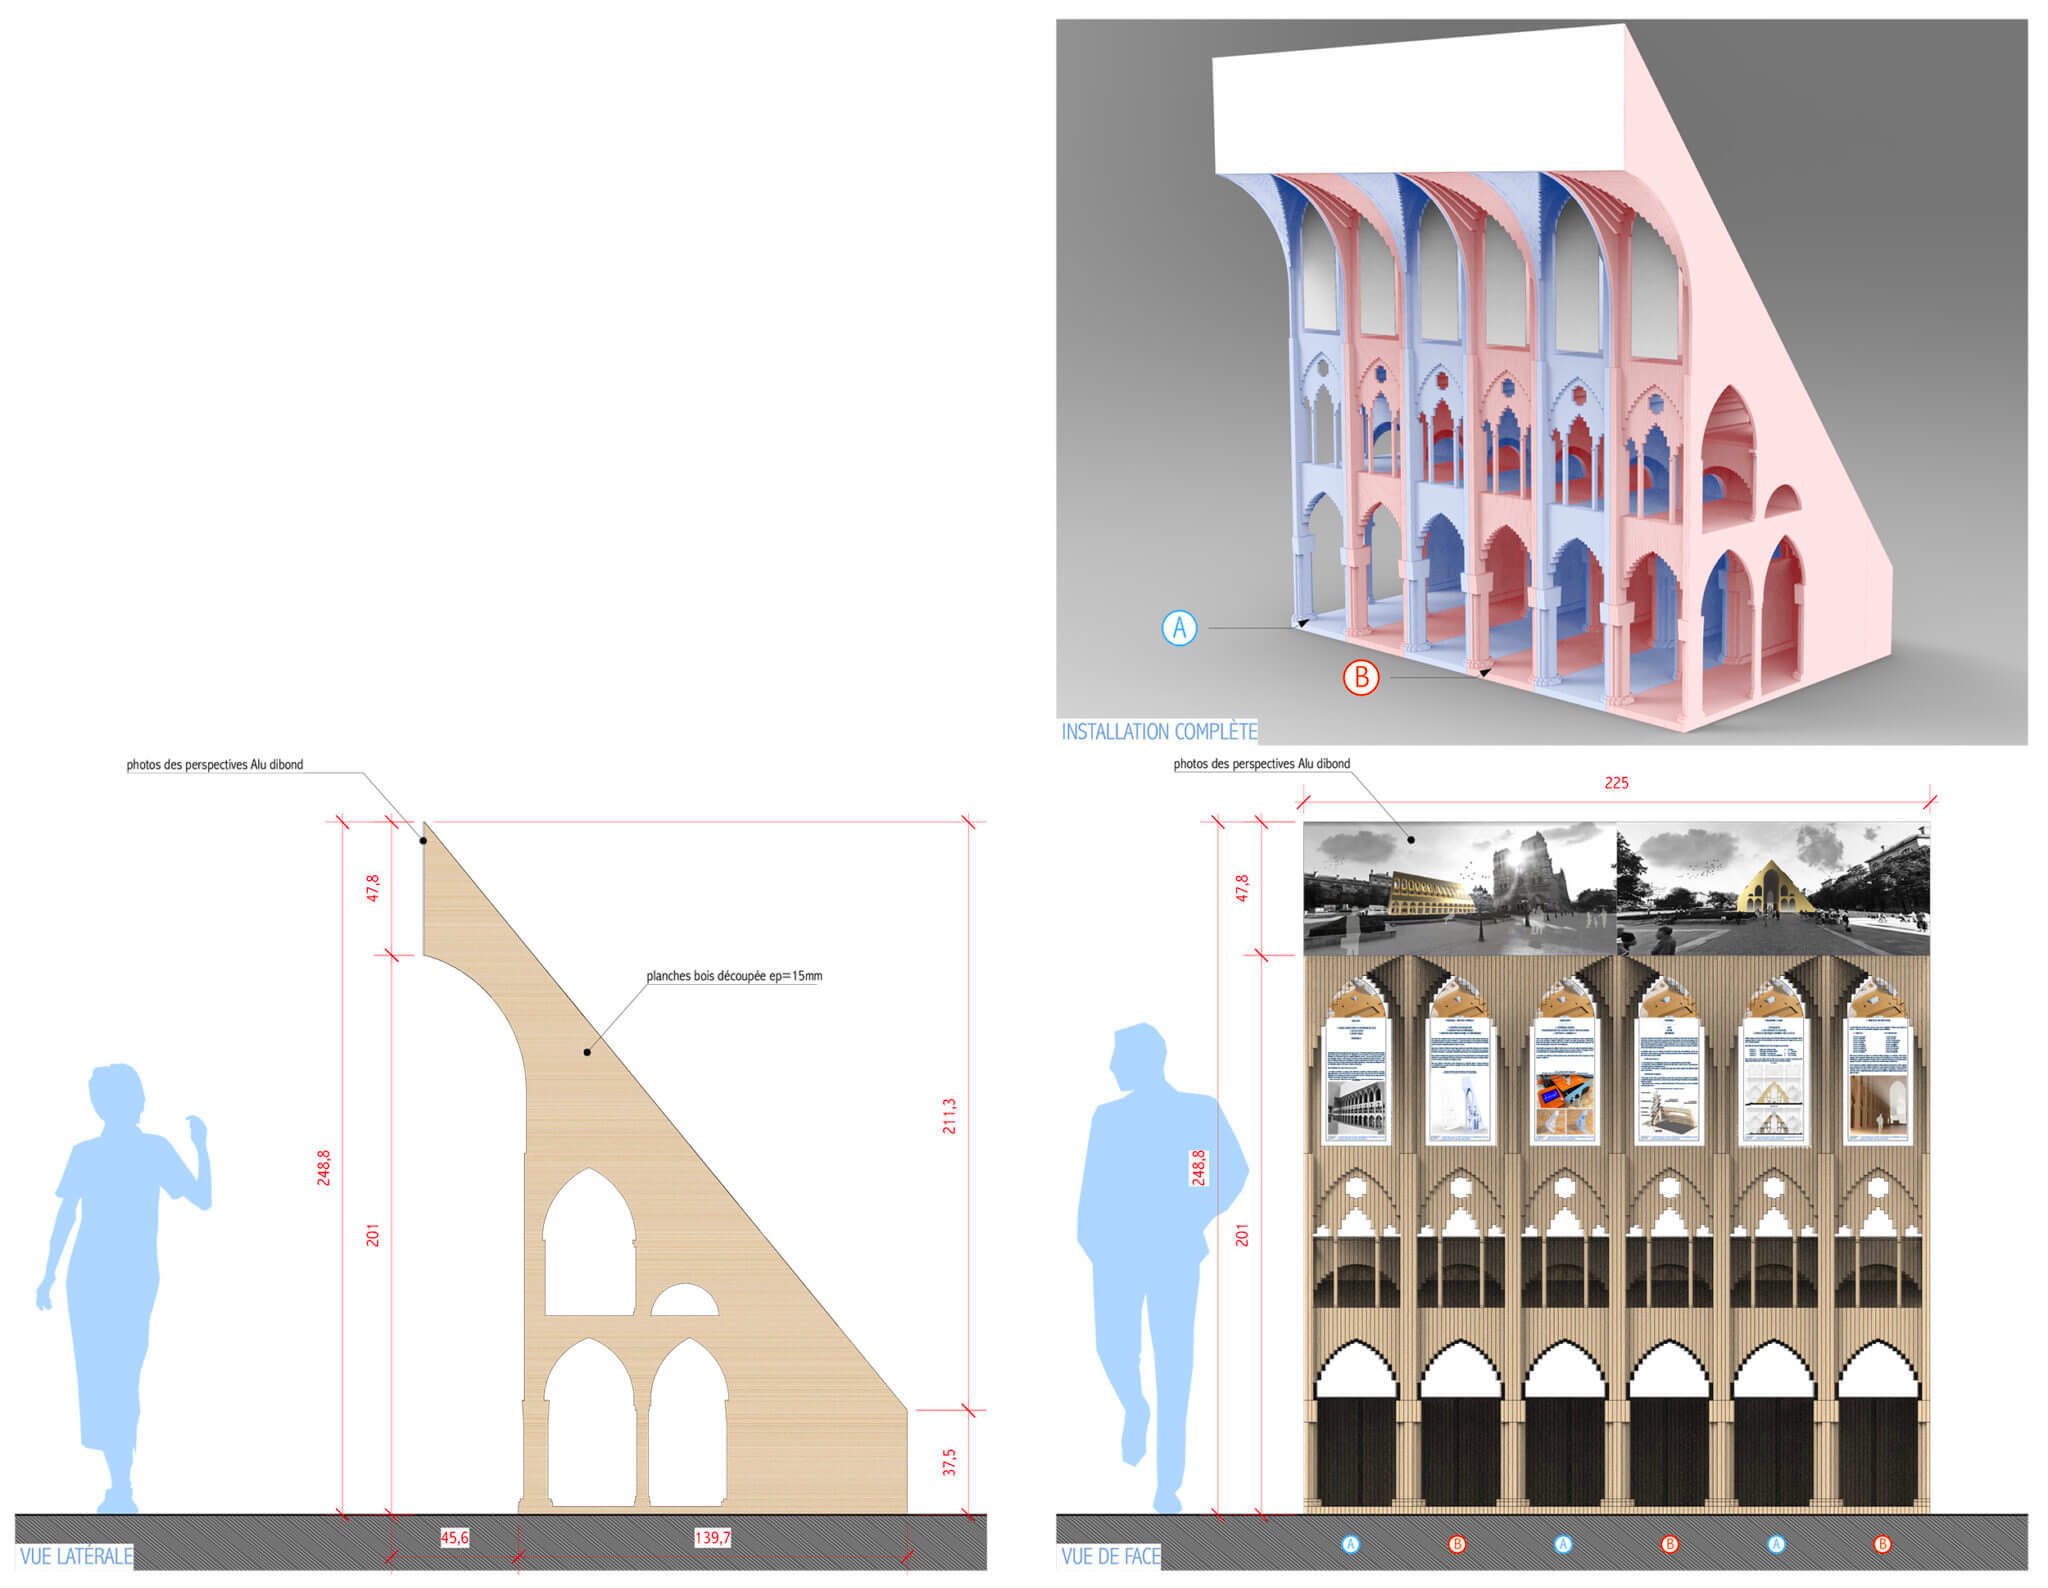This screenshot has width=2048, height=1588.
Task: Select the VUE DE FACE caption
Action: coord(1110,1556)
